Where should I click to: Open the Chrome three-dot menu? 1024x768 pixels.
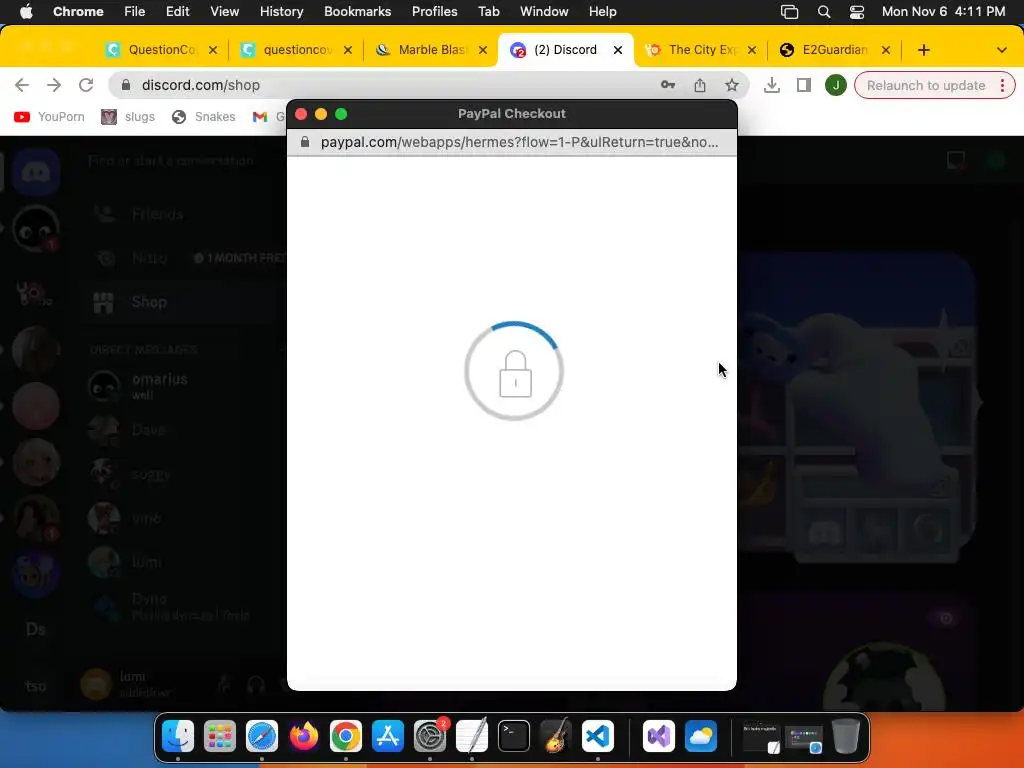1002,86
